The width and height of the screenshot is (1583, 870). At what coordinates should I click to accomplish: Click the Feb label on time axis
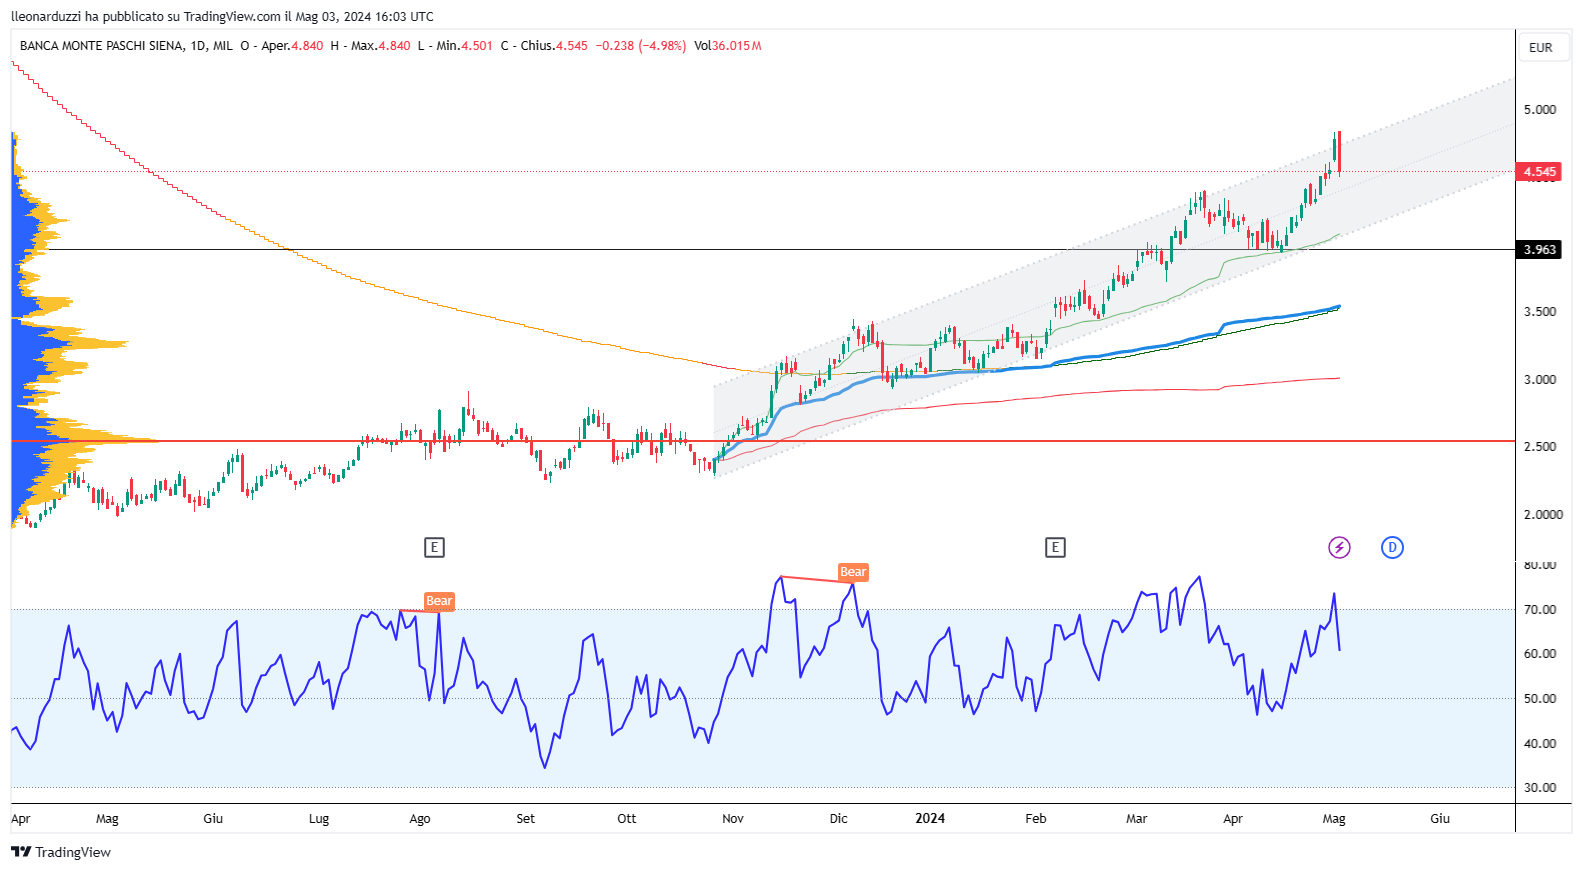pos(1036,819)
